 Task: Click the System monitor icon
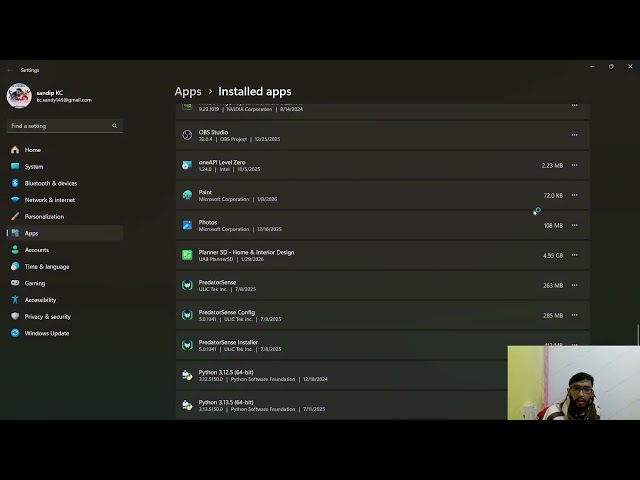[15, 166]
